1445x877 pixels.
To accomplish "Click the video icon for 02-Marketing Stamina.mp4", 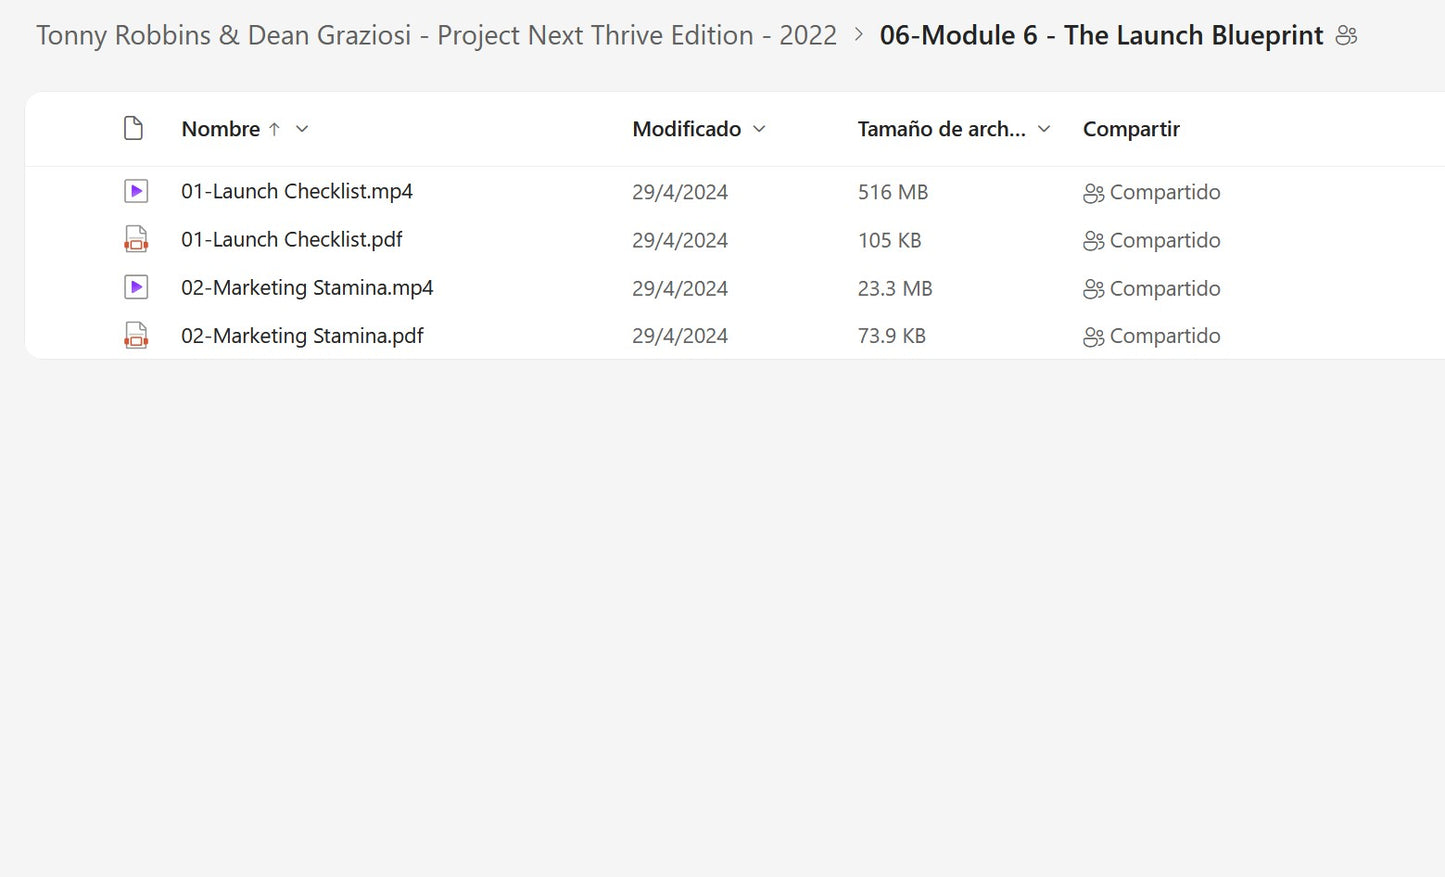I will [x=136, y=287].
